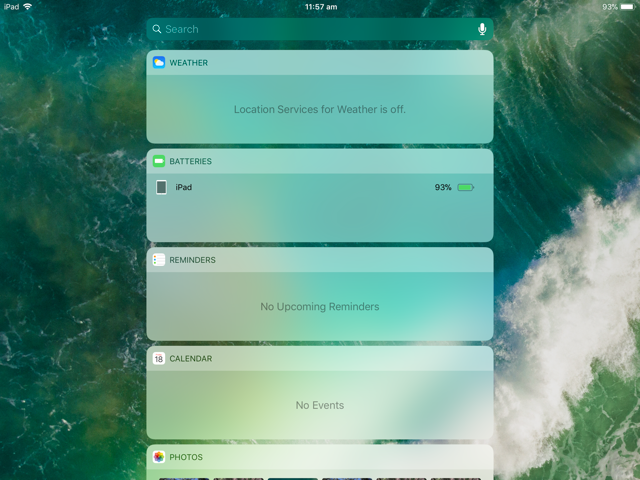This screenshot has width=640, height=480.
Task: Tap 'No Events' in Calendar widget
Action: click(320, 405)
